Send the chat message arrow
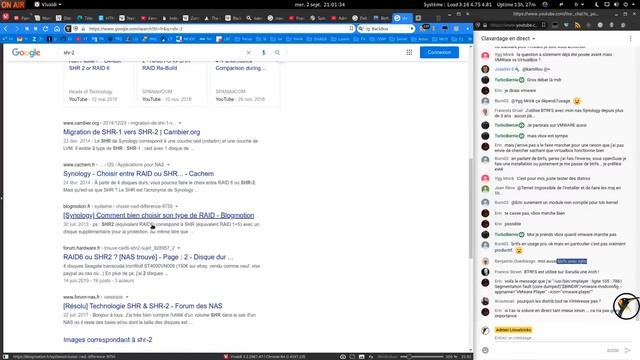 628,350
